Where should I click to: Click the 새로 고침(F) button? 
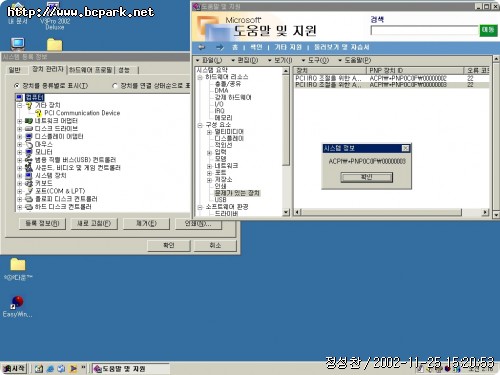pos(94,223)
